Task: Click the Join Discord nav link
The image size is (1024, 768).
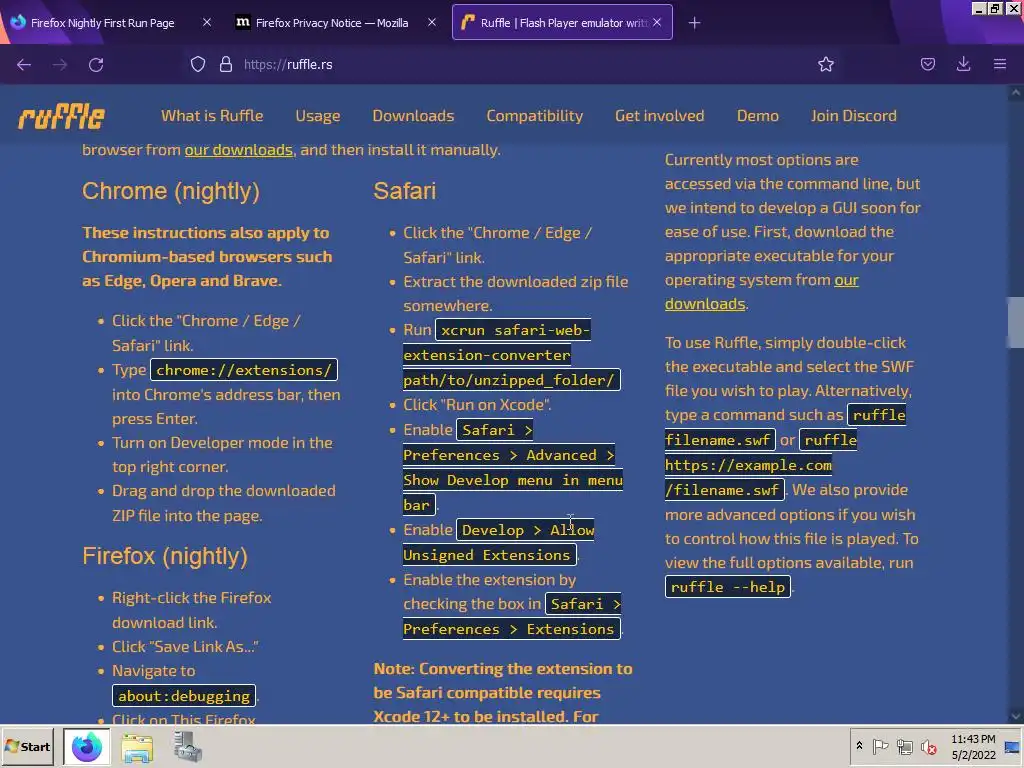Action: [854, 116]
